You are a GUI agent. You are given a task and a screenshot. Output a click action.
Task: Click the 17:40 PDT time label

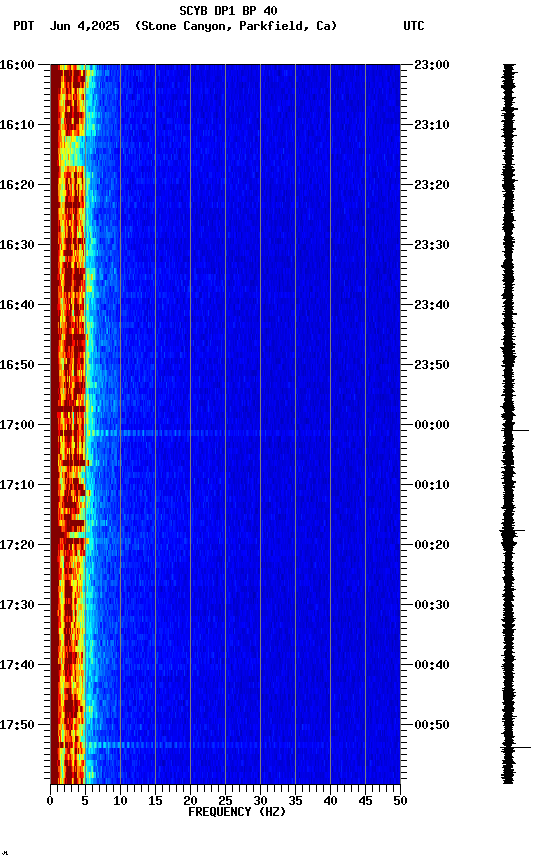pos(17,666)
